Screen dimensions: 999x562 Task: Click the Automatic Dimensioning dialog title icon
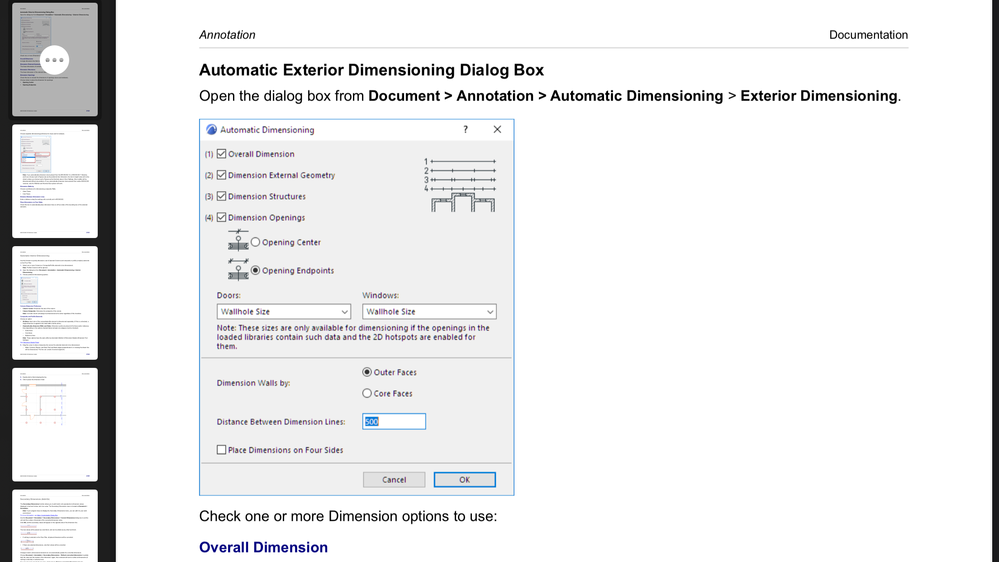(212, 130)
